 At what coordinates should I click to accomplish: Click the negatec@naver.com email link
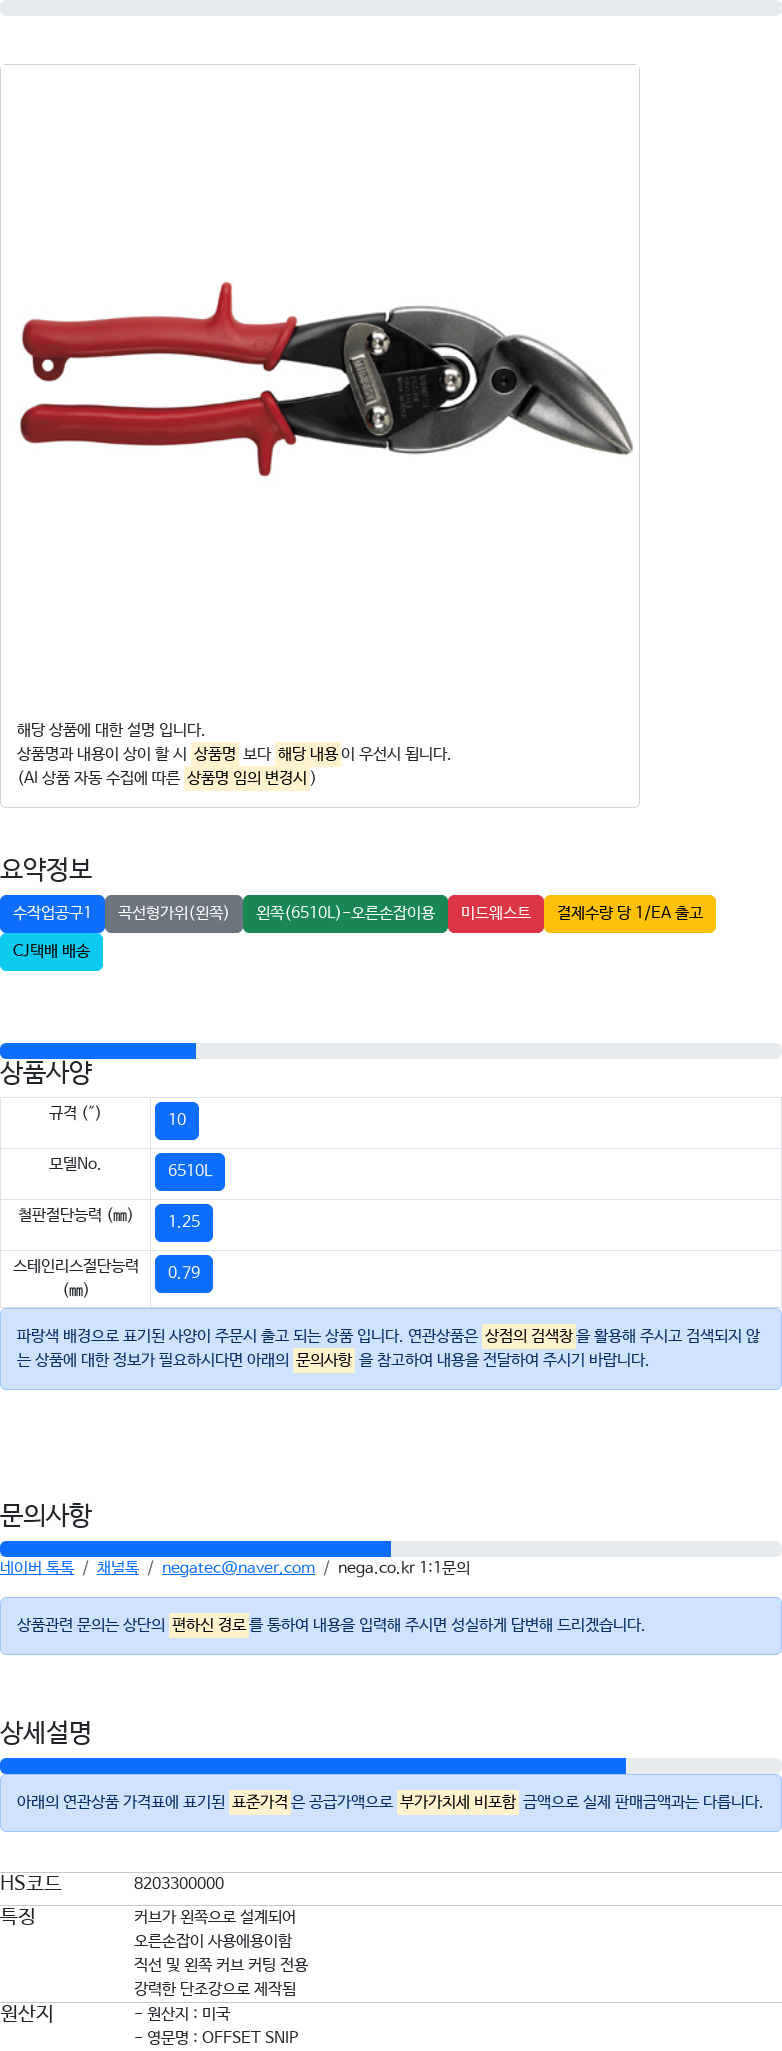tap(238, 1567)
